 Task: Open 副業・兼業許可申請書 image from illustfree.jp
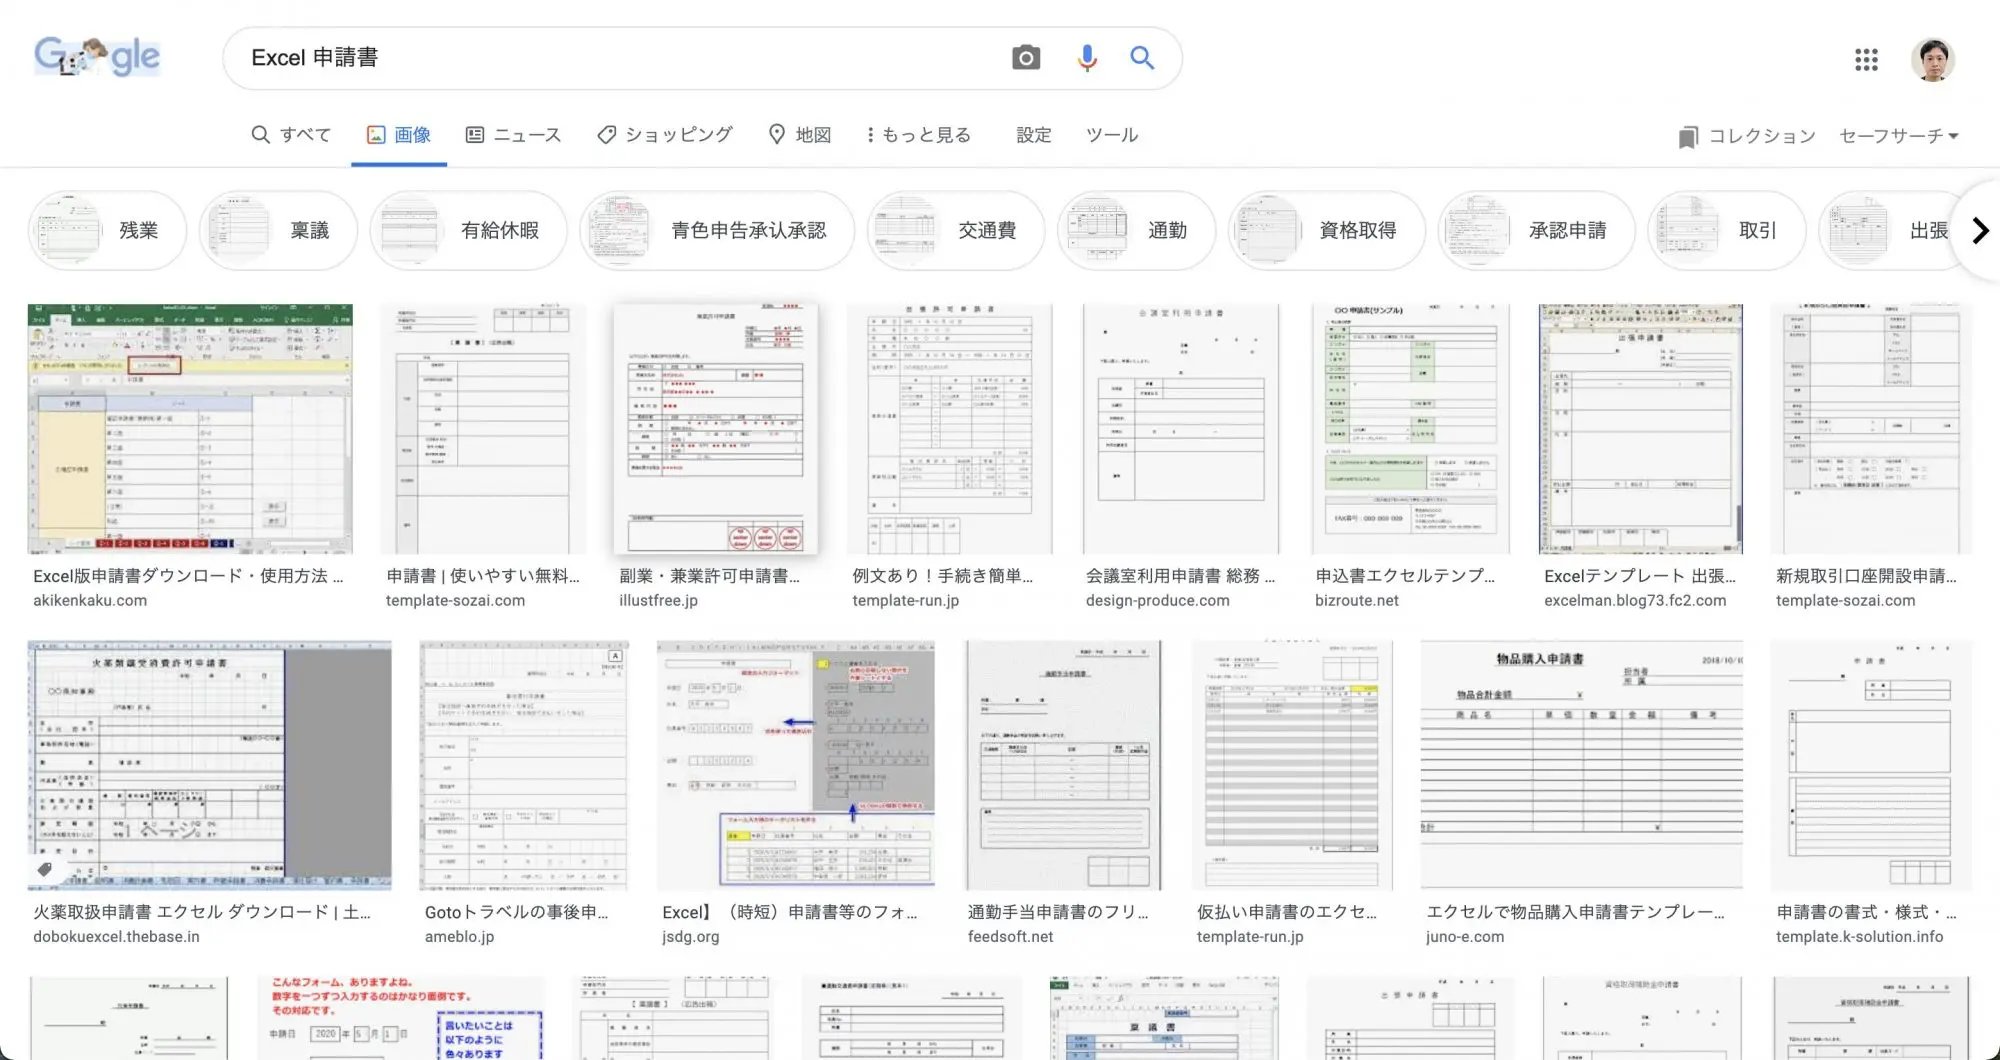click(716, 429)
